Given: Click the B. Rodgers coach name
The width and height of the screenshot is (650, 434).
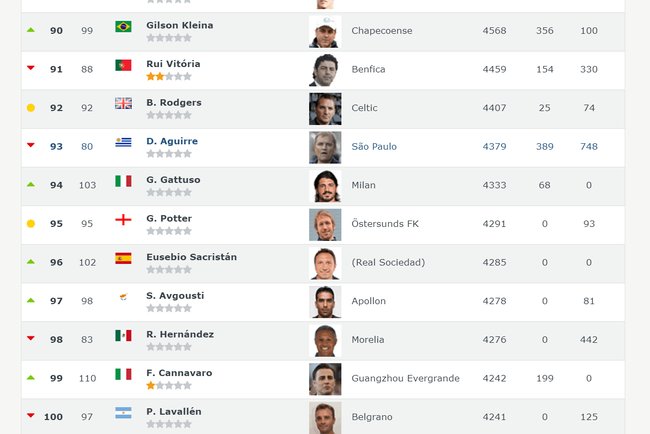Looking at the screenshot, I should click(174, 102).
